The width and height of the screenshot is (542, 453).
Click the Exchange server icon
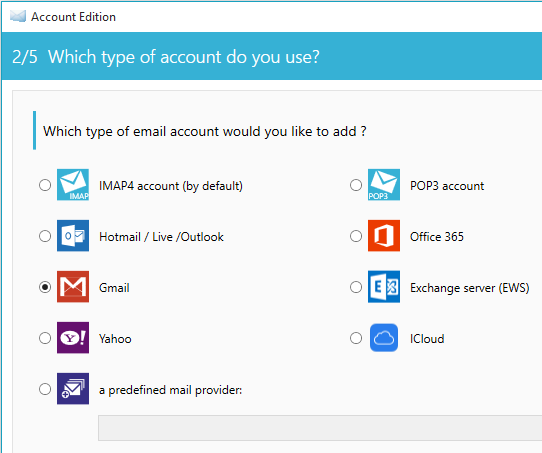click(x=384, y=287)
